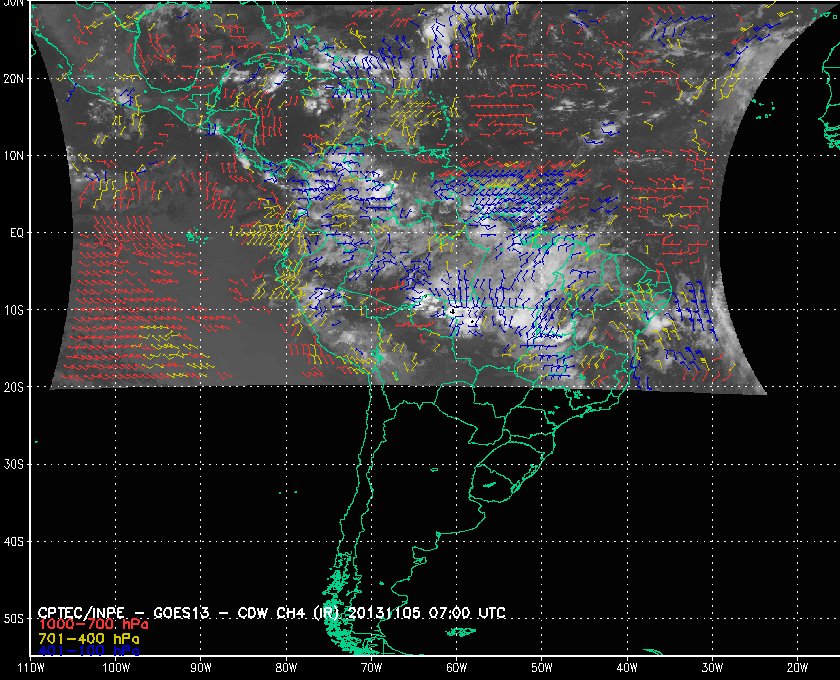Click the 40W longitude label
The height and width of the screenshot is (680, 840).
[x=627, y=668]
